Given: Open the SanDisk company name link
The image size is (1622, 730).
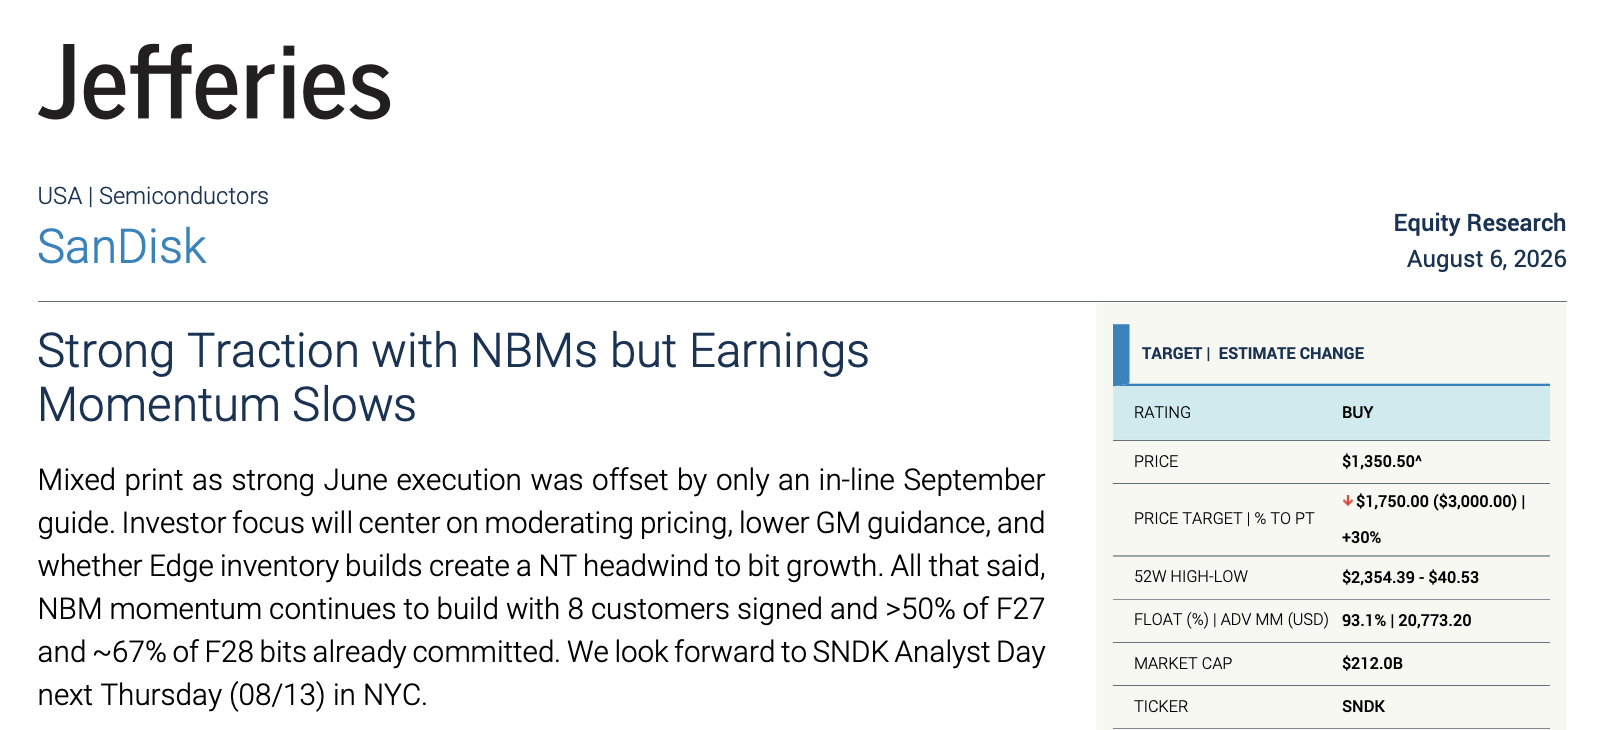Looking at the screenshot, I should [x=121, y=246].
